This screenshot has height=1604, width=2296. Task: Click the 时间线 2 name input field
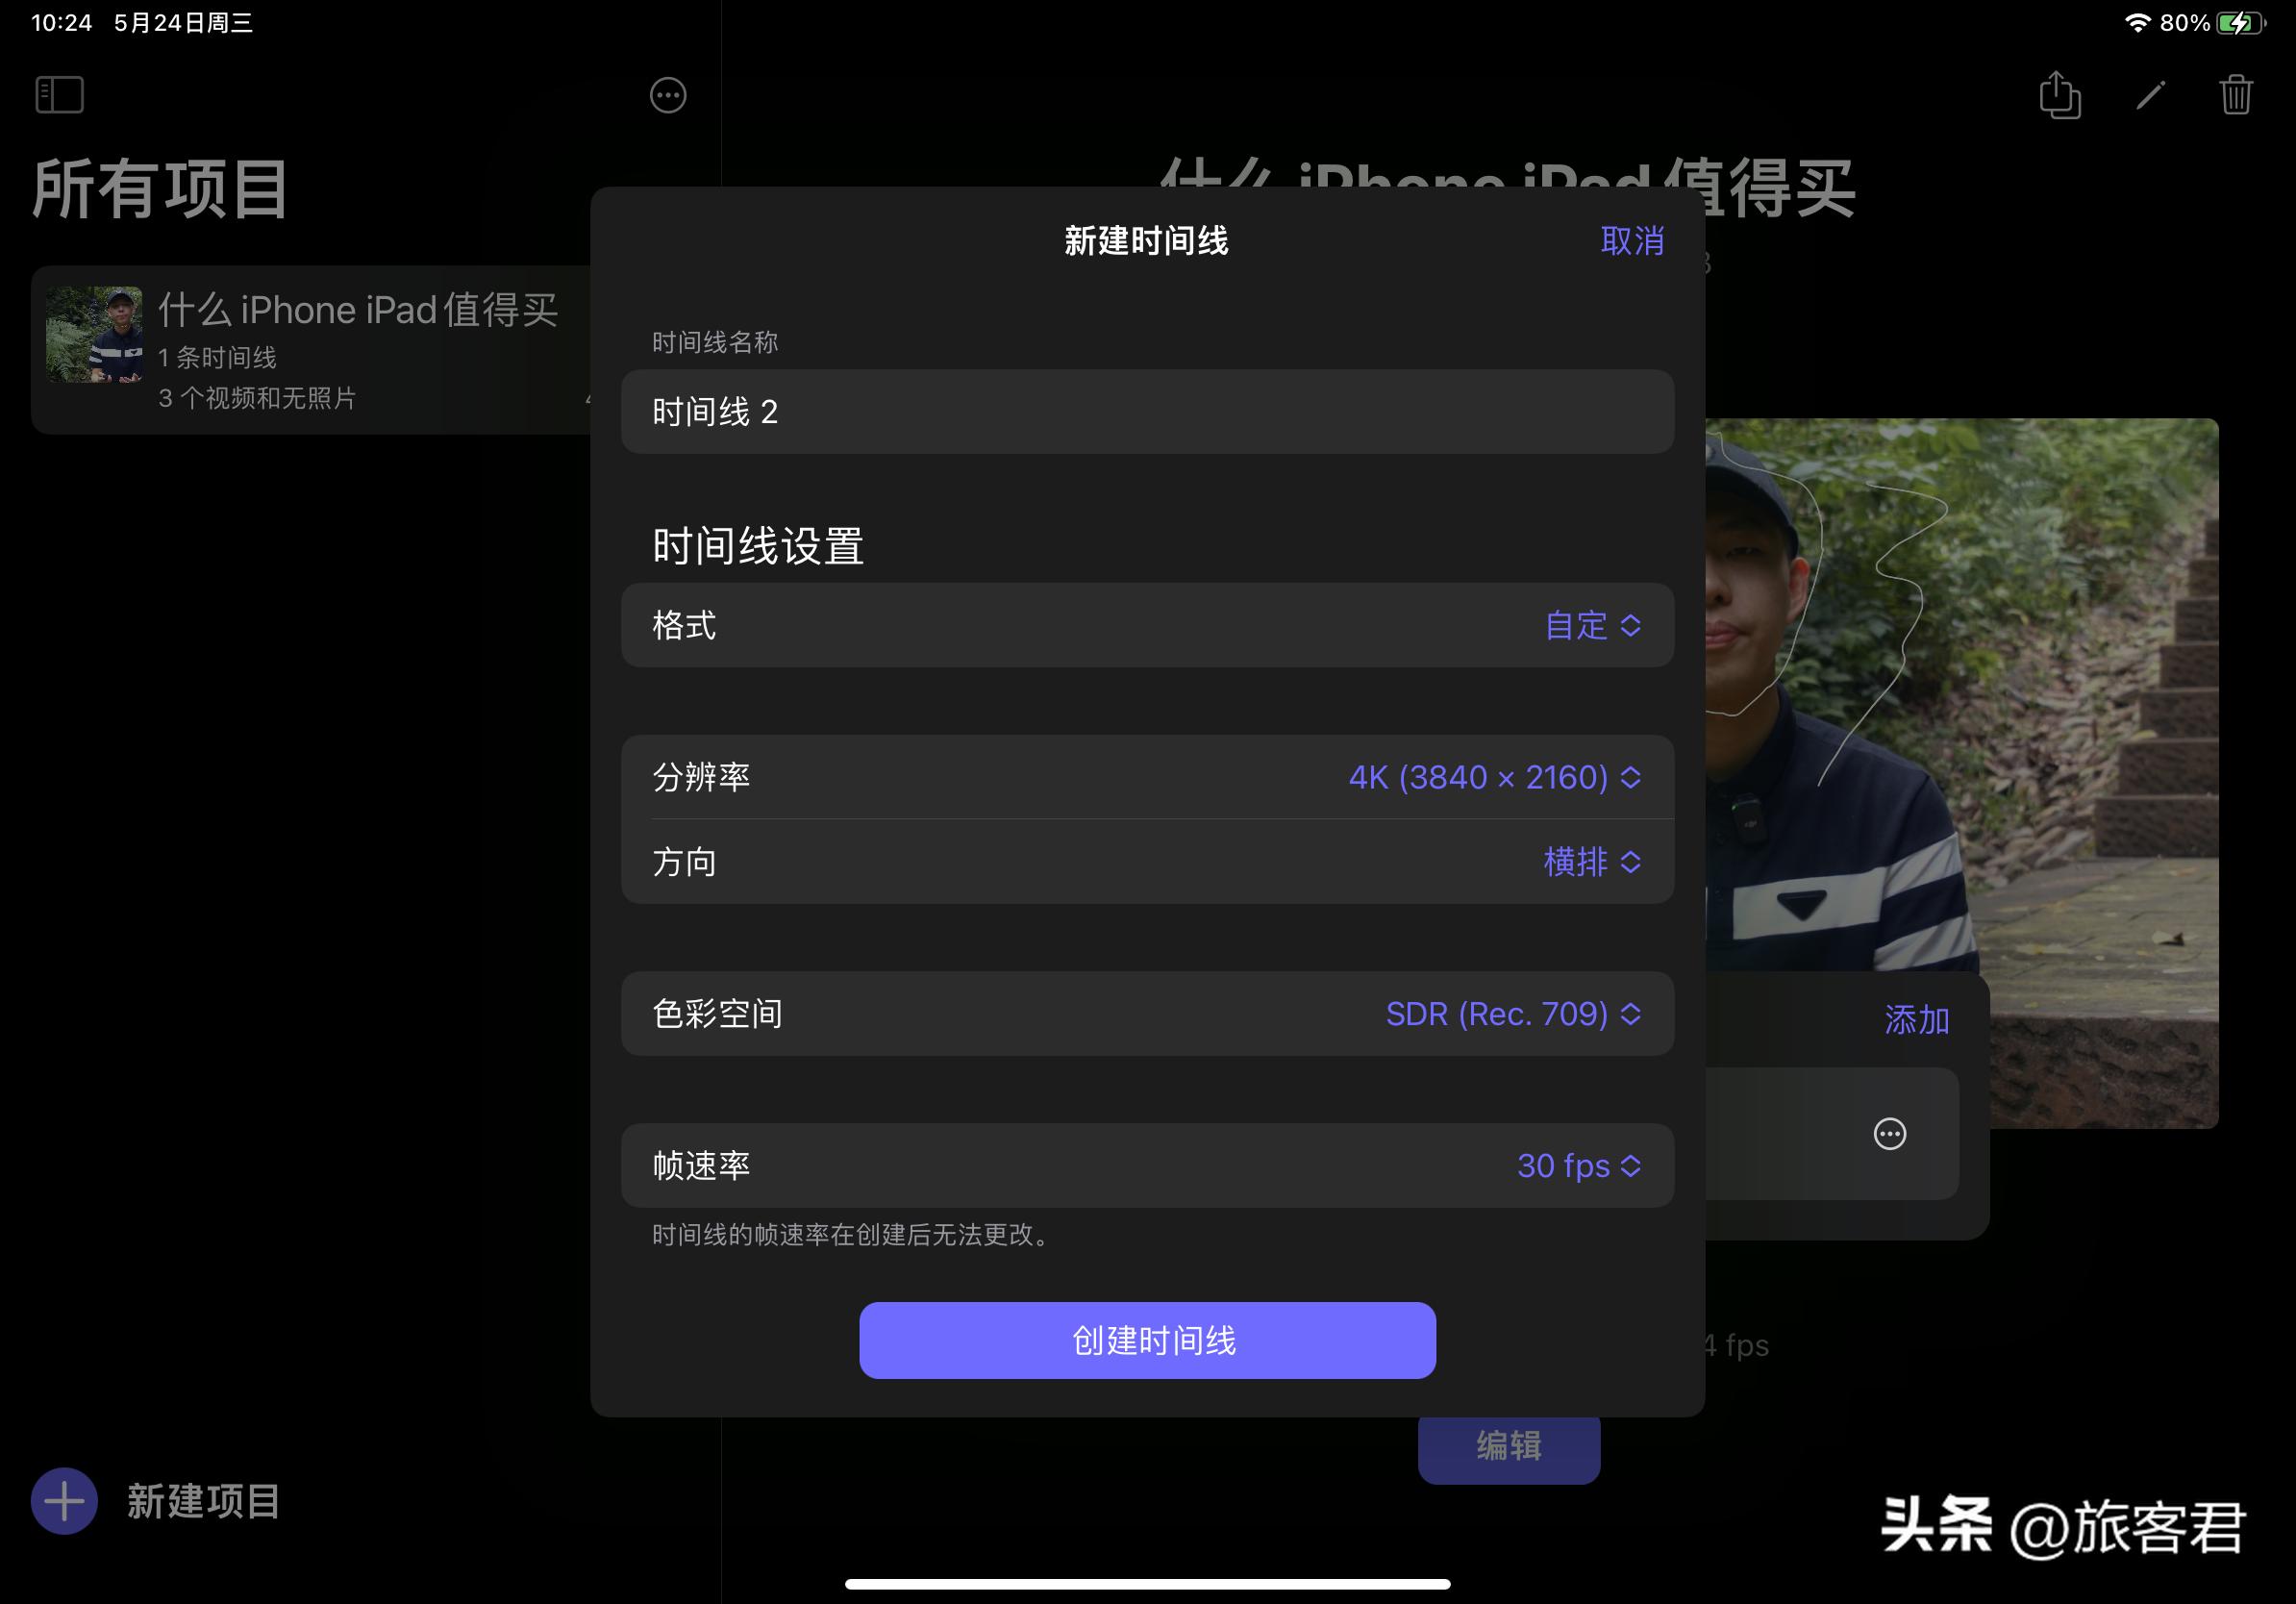1147,411
